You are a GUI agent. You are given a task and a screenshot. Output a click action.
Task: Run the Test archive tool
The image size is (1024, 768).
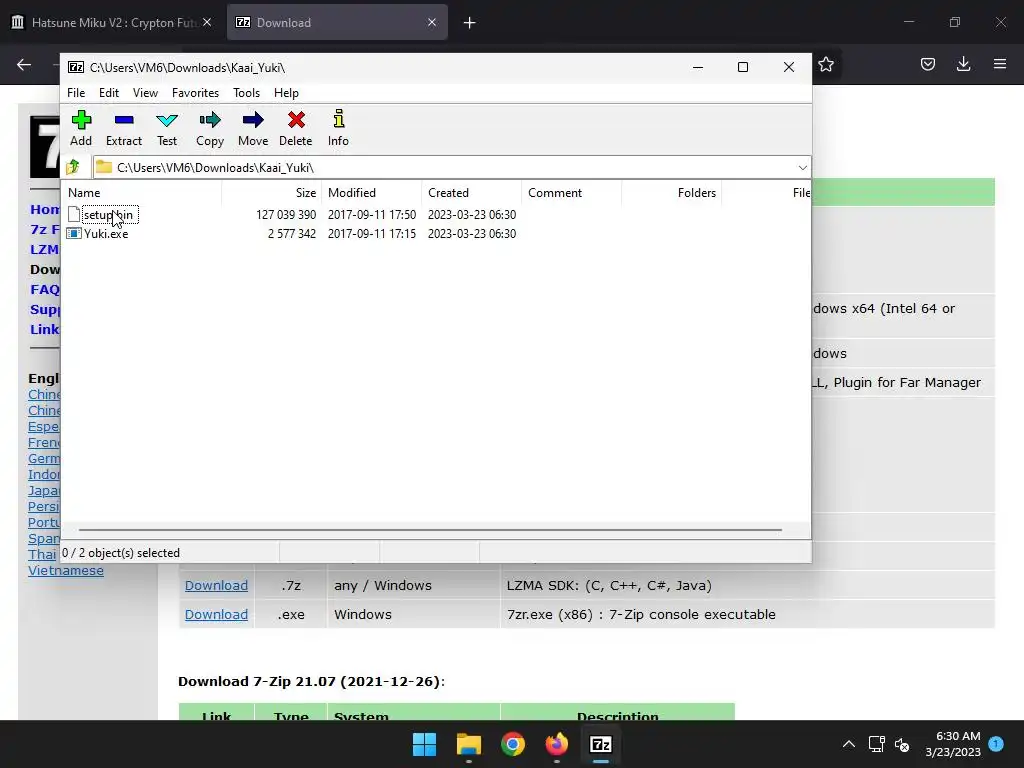(167, 128)
